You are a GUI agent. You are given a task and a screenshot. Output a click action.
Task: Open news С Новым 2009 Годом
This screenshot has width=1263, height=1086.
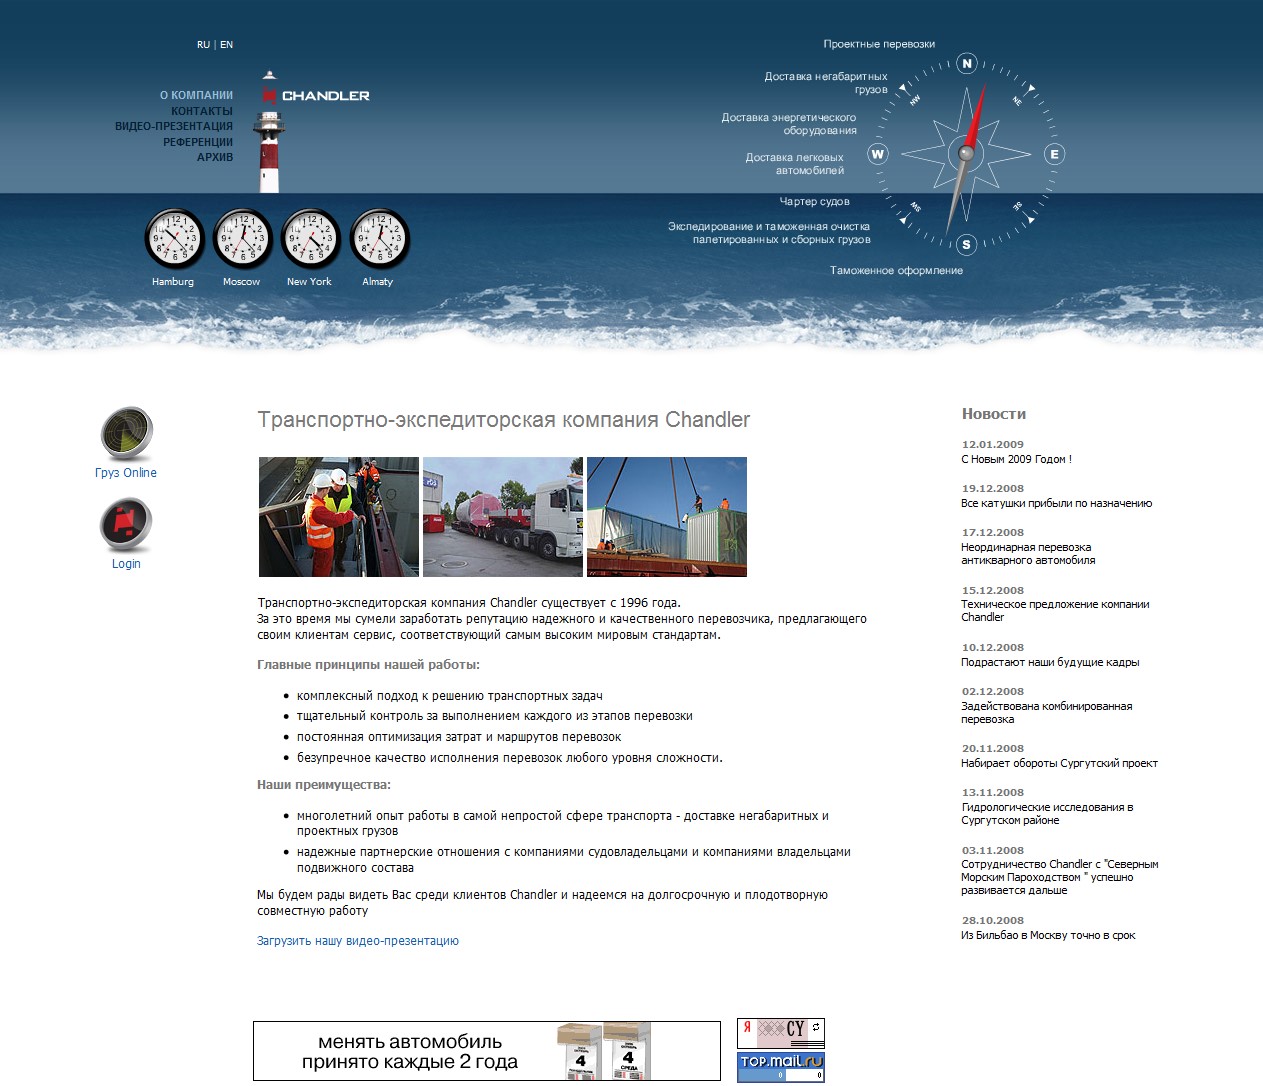coord(1016,459)
